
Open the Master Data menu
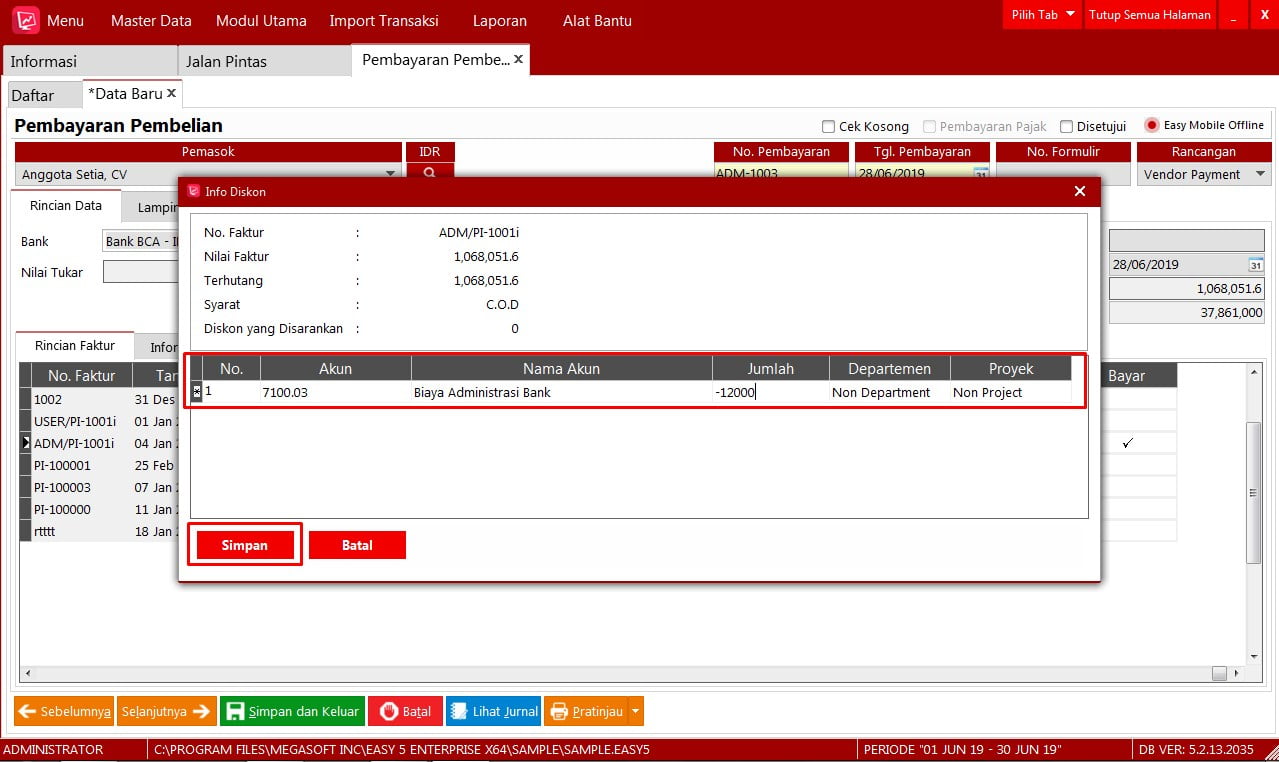click(x=151, y=20)
